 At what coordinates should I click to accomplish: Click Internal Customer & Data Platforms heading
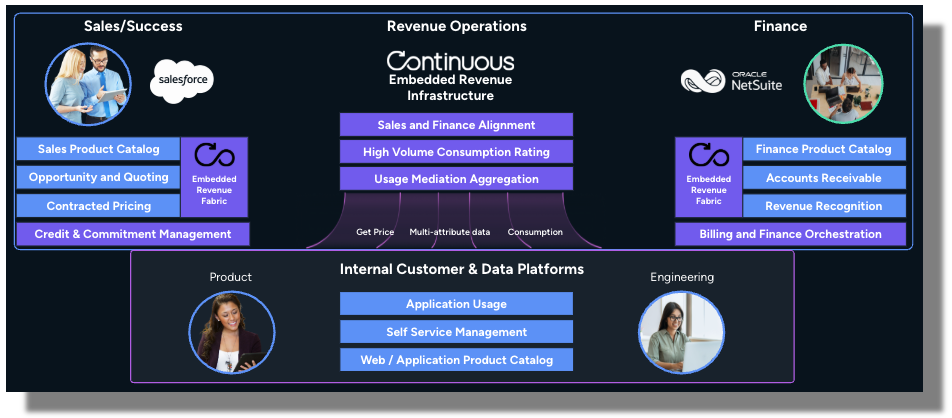click(x=461, y=269)
